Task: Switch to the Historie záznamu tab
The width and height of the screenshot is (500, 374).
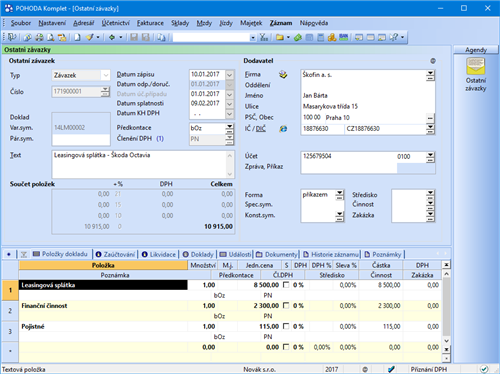Action: point(331,254)
